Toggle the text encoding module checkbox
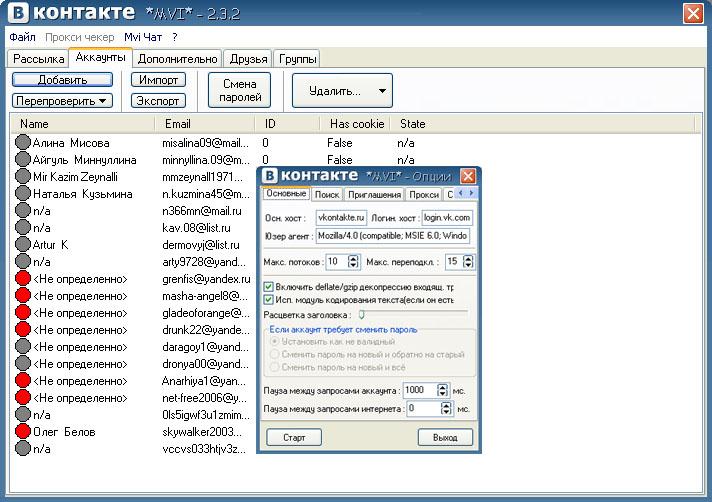Screen dimensions: 712x502 click(x=268, y=300)
